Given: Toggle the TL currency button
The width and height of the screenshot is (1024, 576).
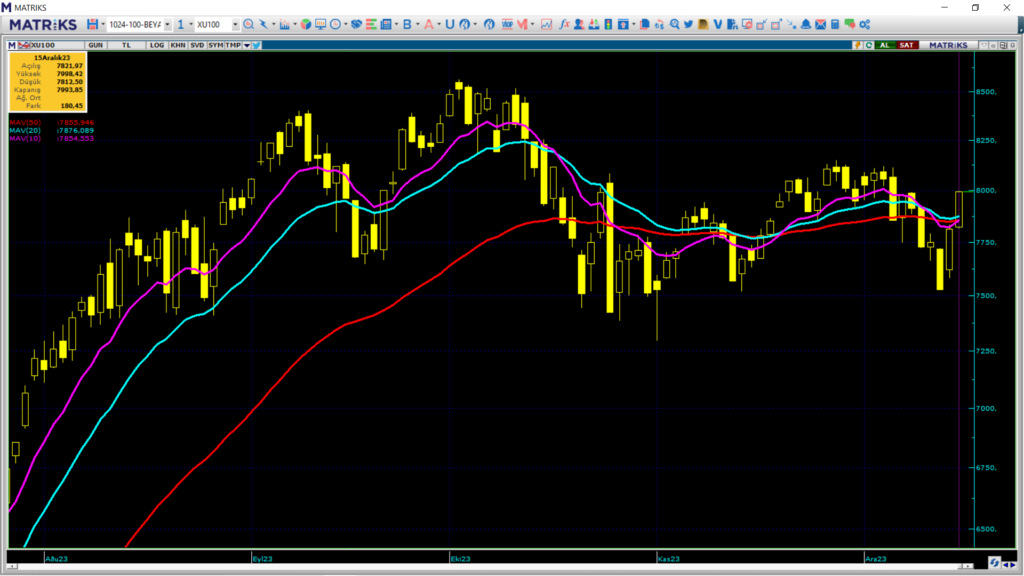Looking at the screenshot, I should [x=127, y=45].
